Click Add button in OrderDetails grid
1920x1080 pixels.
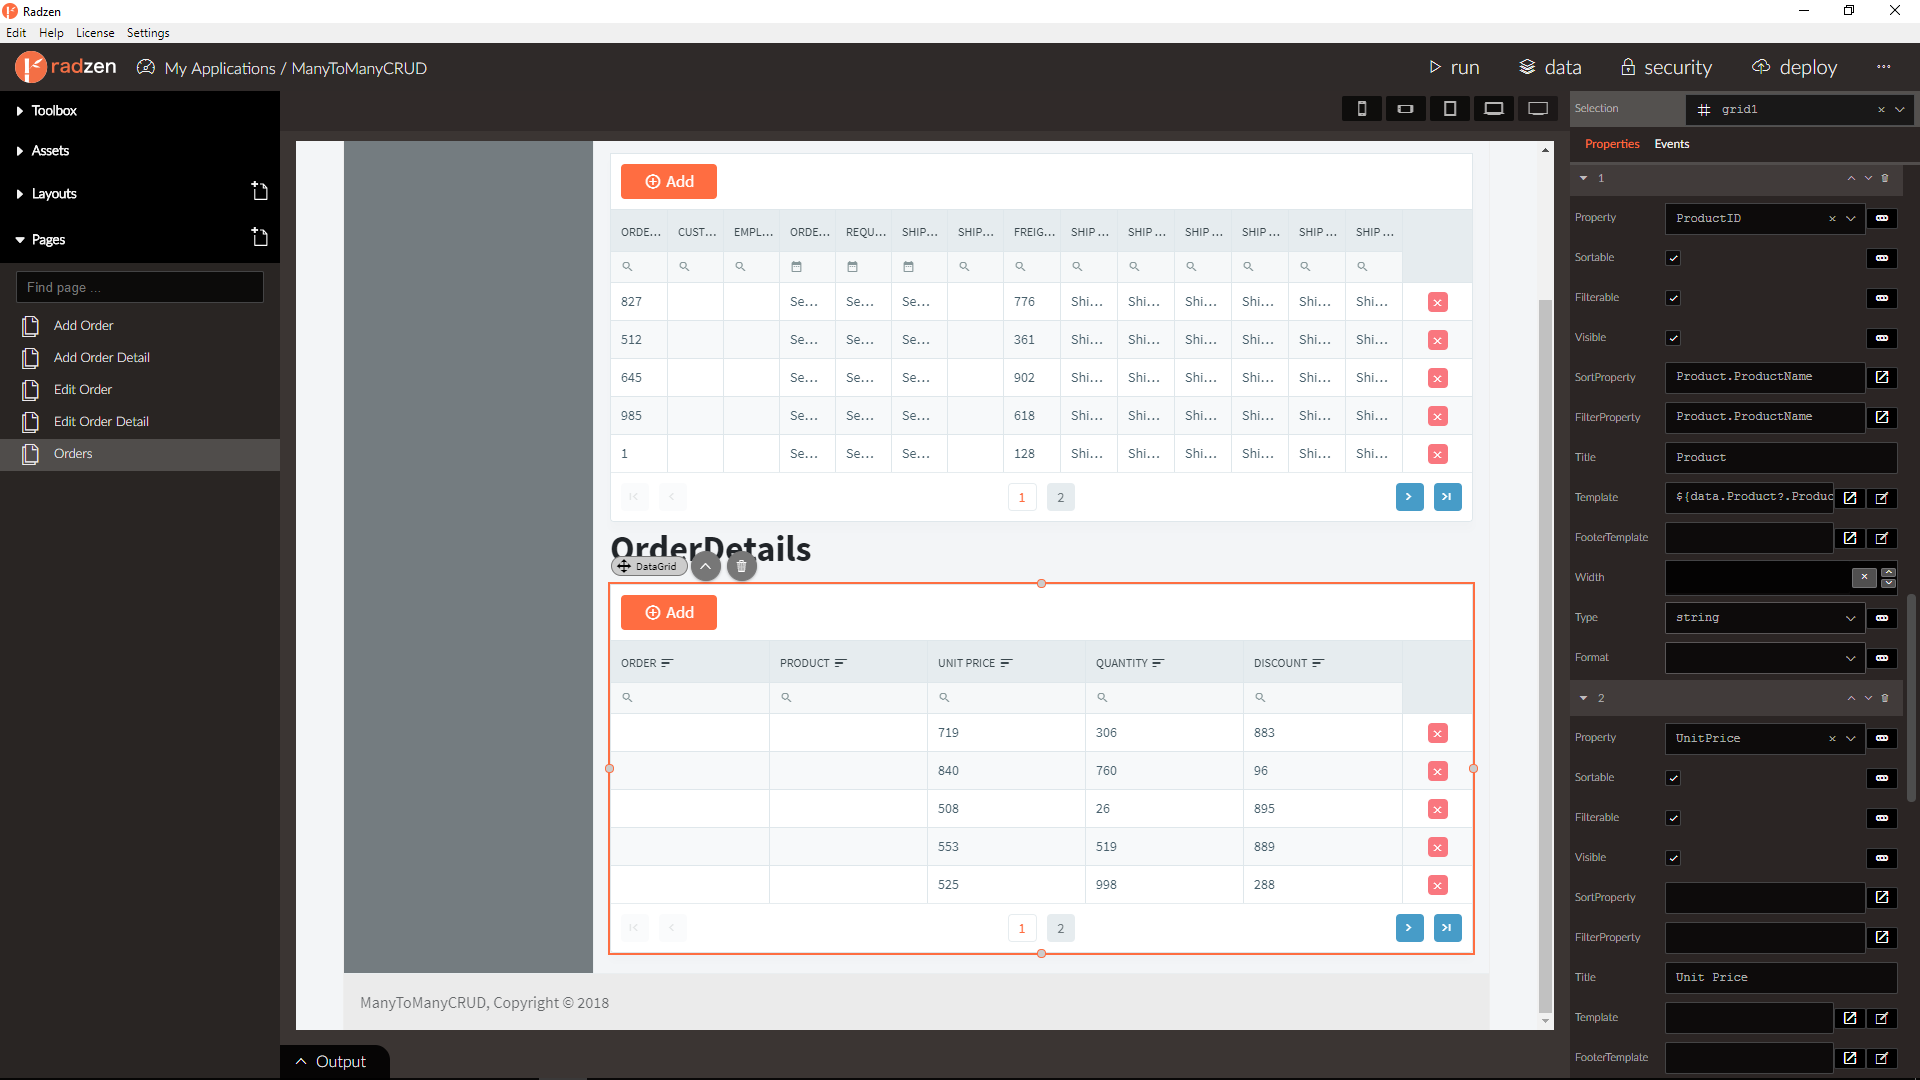669,612
